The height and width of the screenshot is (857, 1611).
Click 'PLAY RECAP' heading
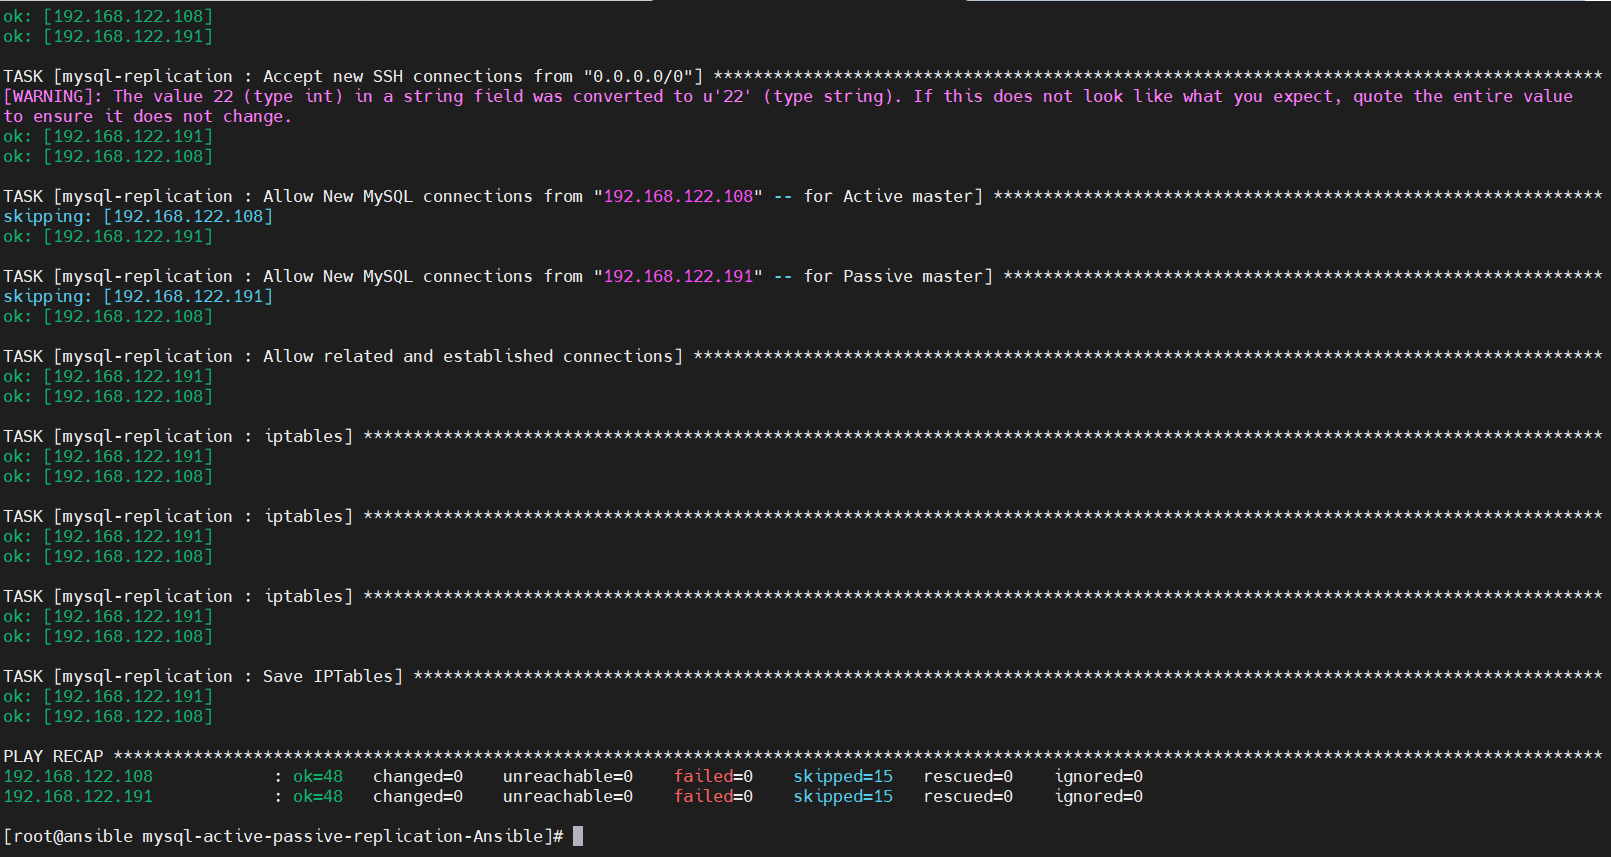tap(53, 756)
